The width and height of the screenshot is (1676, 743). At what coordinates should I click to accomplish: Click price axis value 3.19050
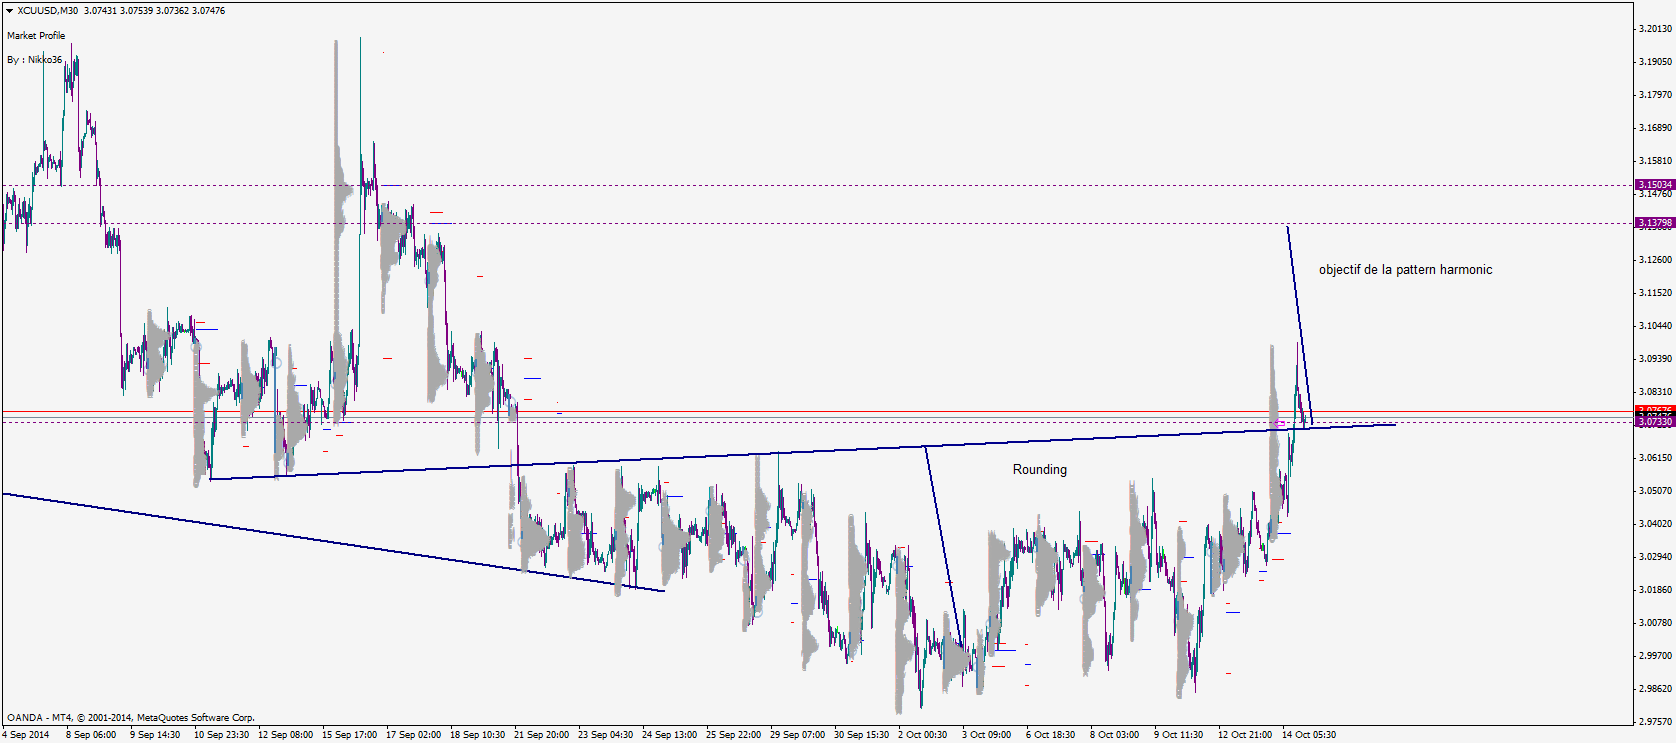pos(1655,62)
